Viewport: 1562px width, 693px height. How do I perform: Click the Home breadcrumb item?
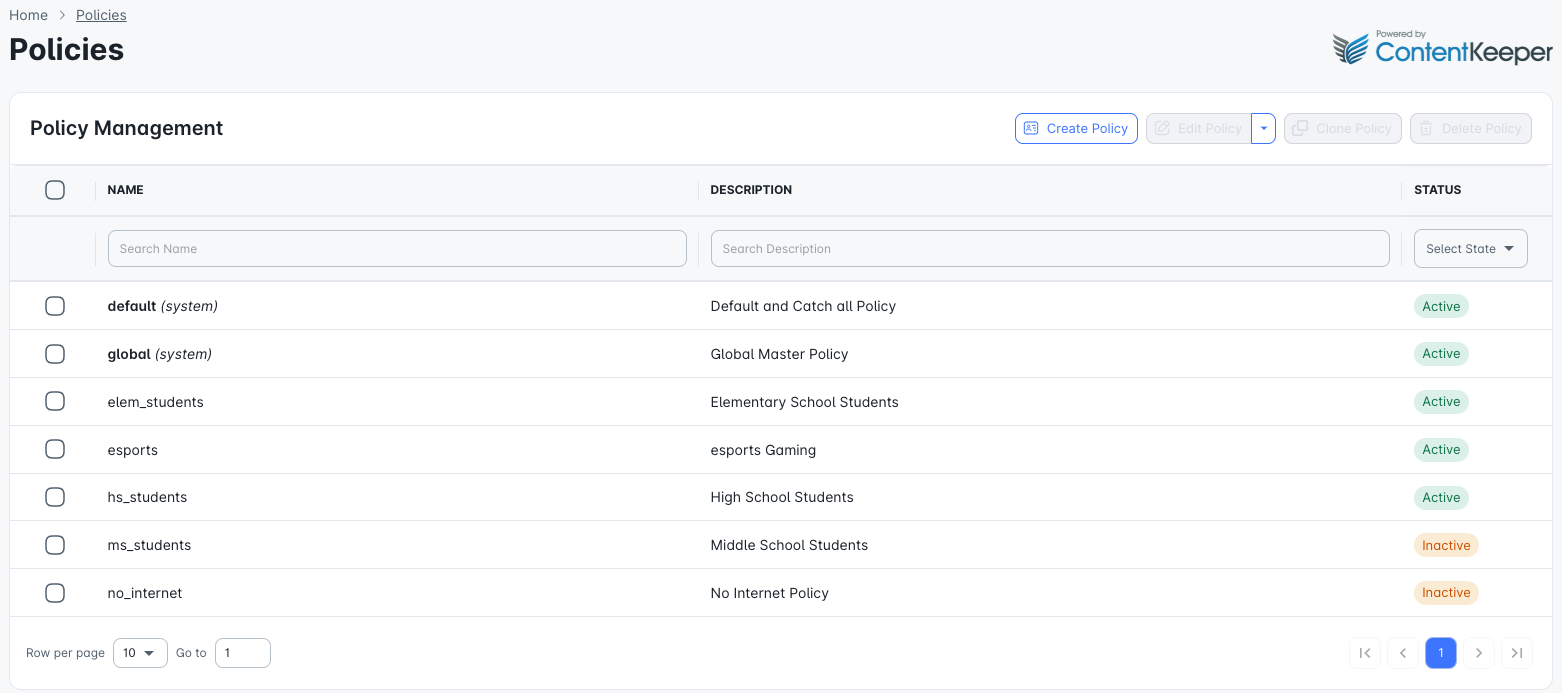[x=28, y=15]
